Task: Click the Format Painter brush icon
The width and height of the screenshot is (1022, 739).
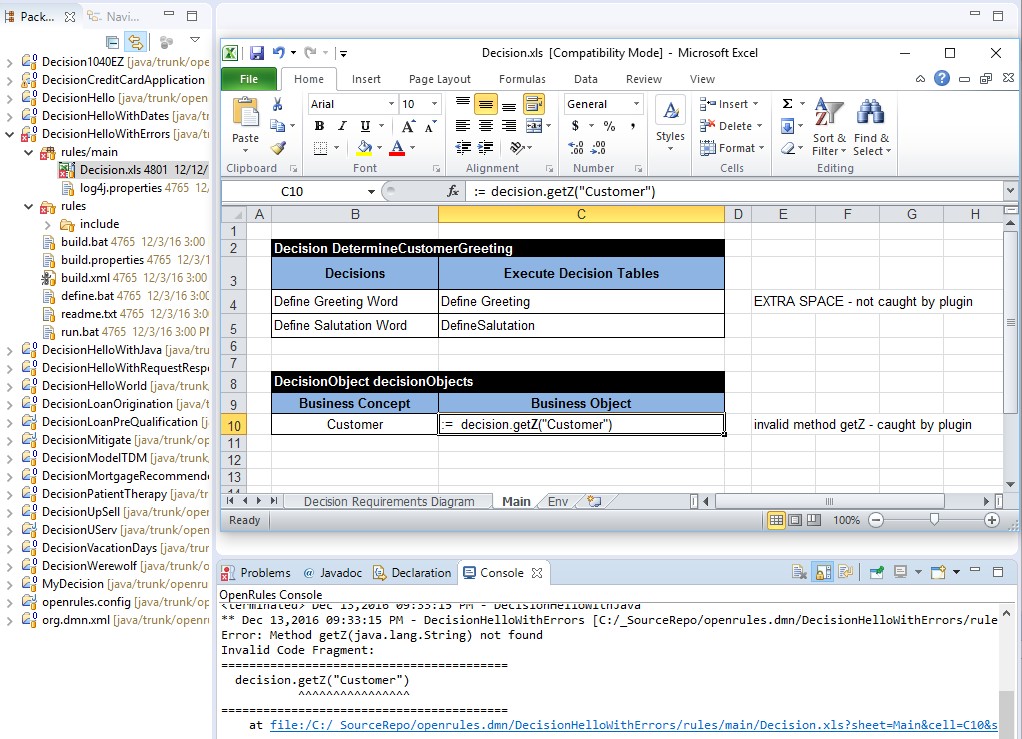Action: 278,148
